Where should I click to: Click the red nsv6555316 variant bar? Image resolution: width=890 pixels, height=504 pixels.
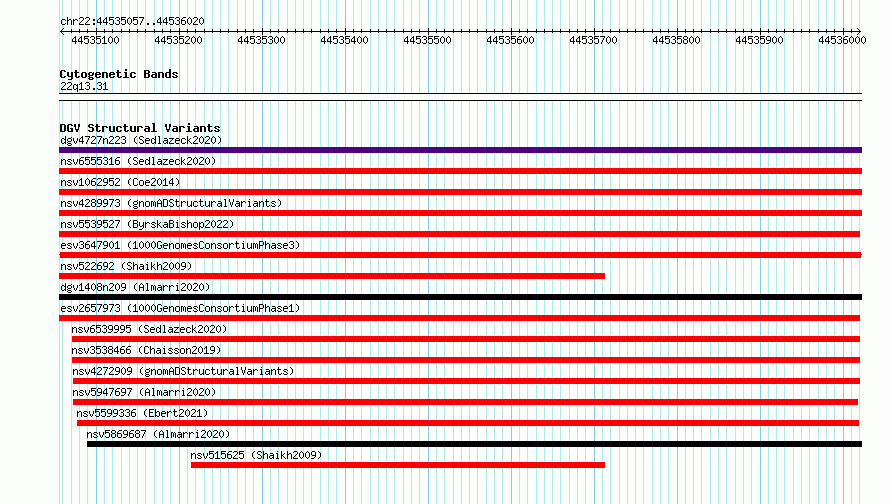click(460, 171)
